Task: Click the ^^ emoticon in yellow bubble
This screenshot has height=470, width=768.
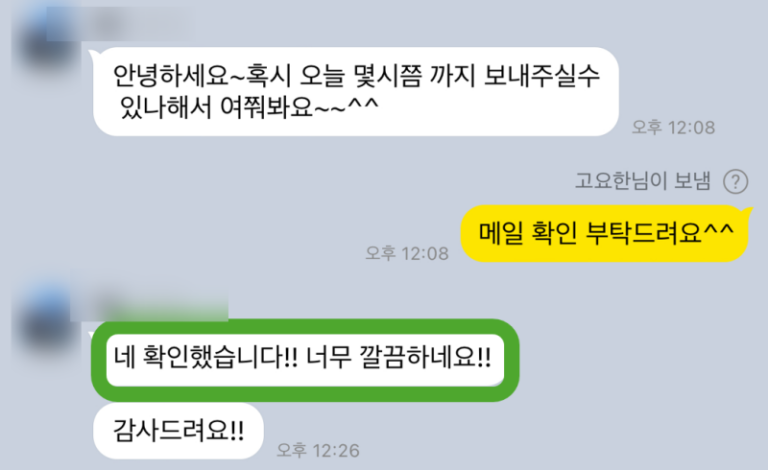Action: tap(719, 230)
